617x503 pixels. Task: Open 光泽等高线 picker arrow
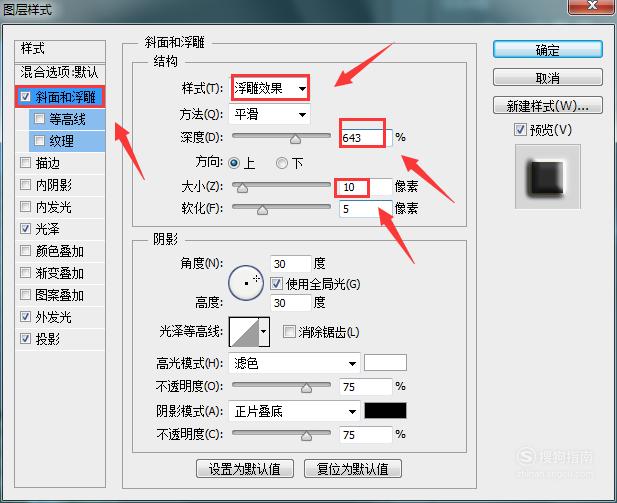tap(264, 331)
